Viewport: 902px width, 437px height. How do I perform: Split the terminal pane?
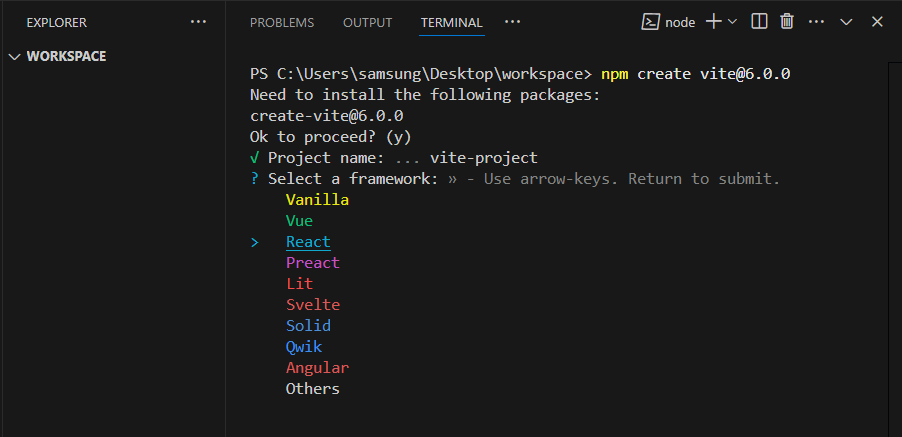click(759, 22)
